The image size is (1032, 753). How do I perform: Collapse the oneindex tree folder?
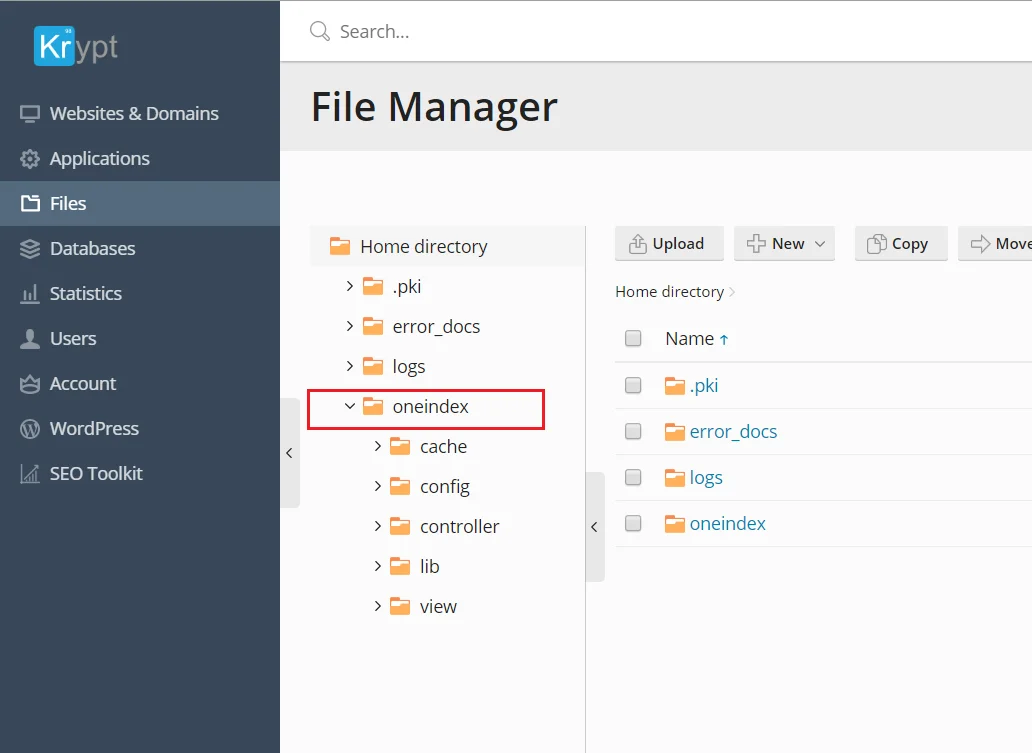pos(350,406)
